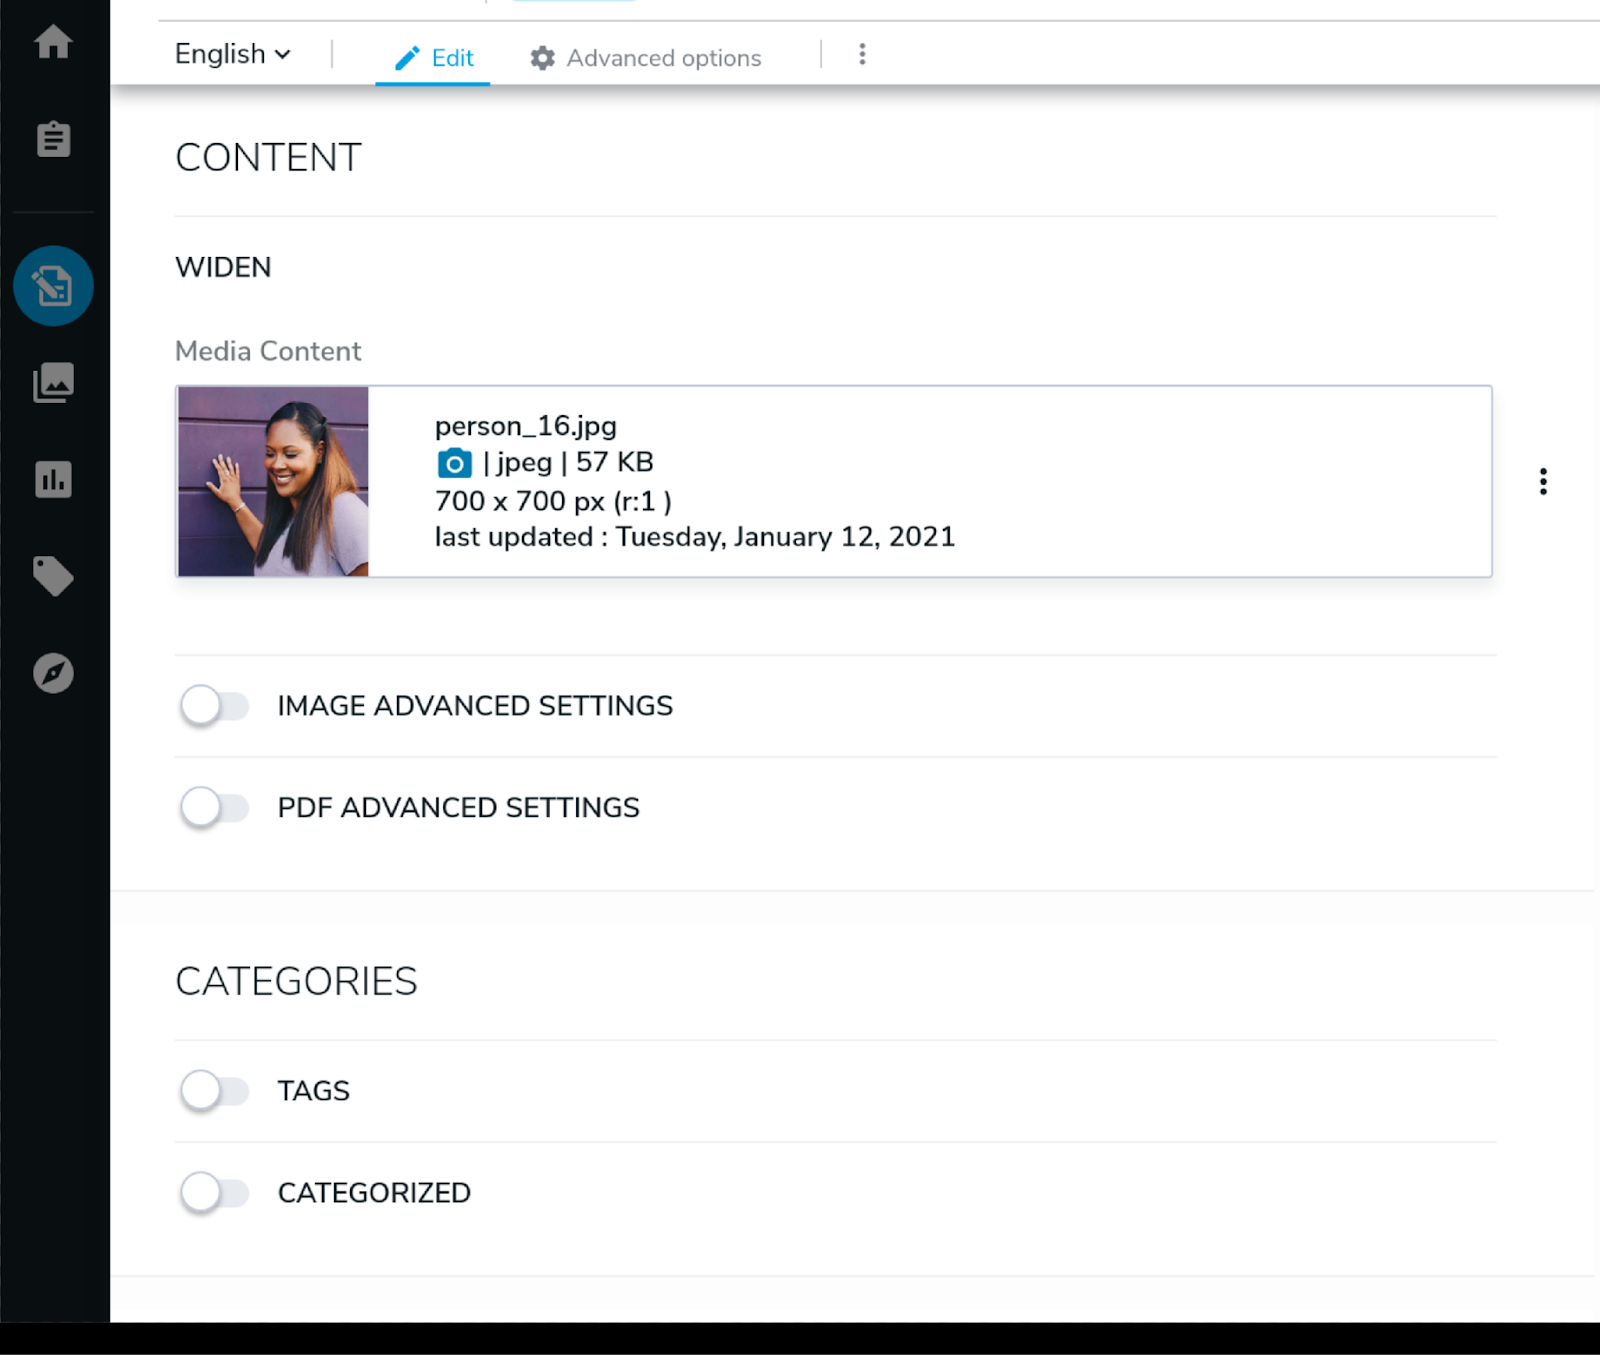Turn on the Tags toggle
The width and height of the screenshot is (1600, 1355).
[x=214, y=1091]
